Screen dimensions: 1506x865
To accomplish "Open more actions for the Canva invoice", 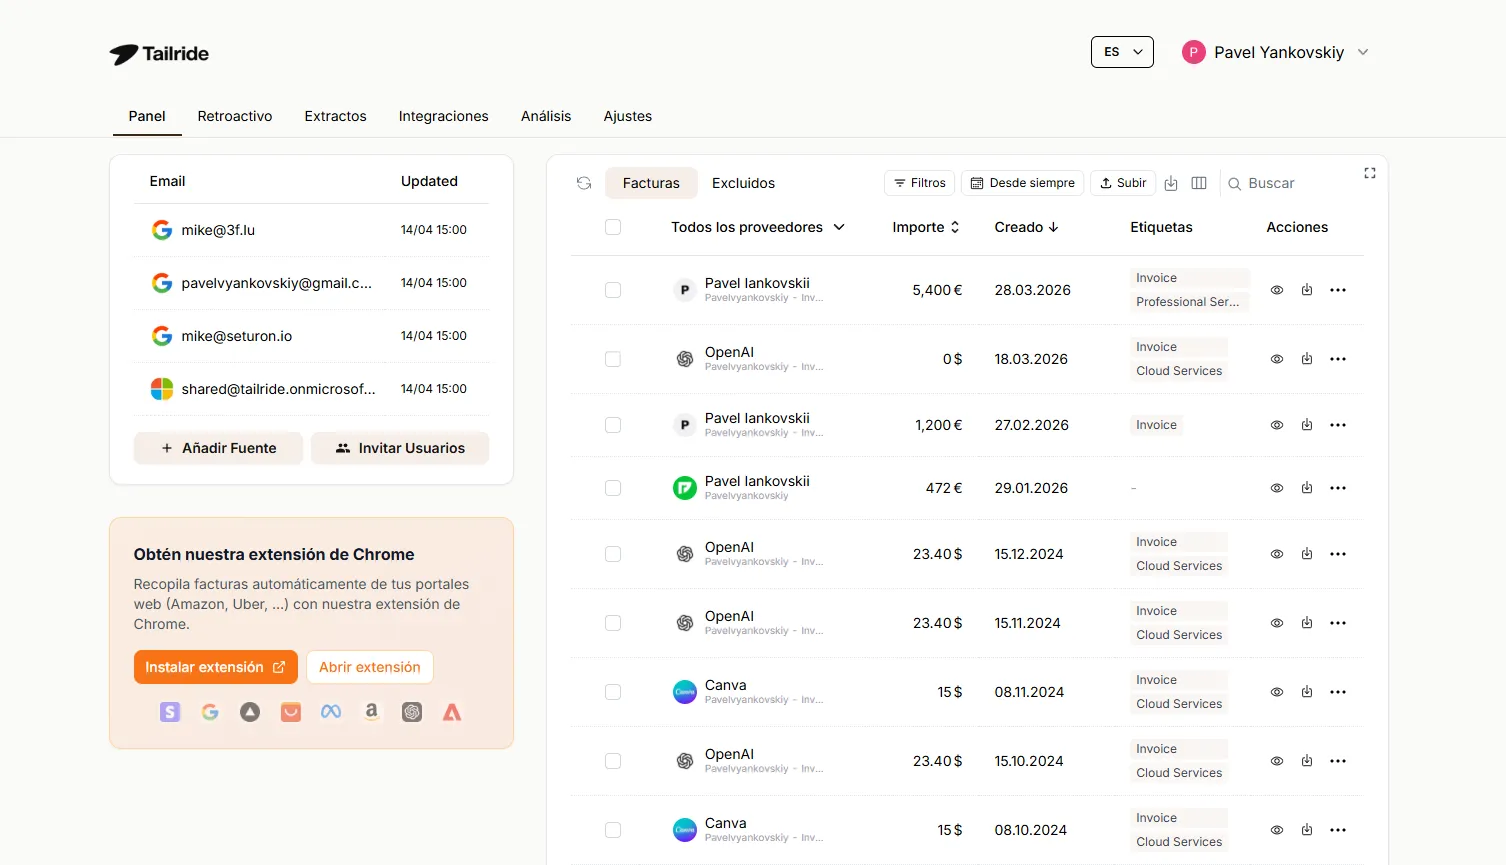I will point(1338,691).
